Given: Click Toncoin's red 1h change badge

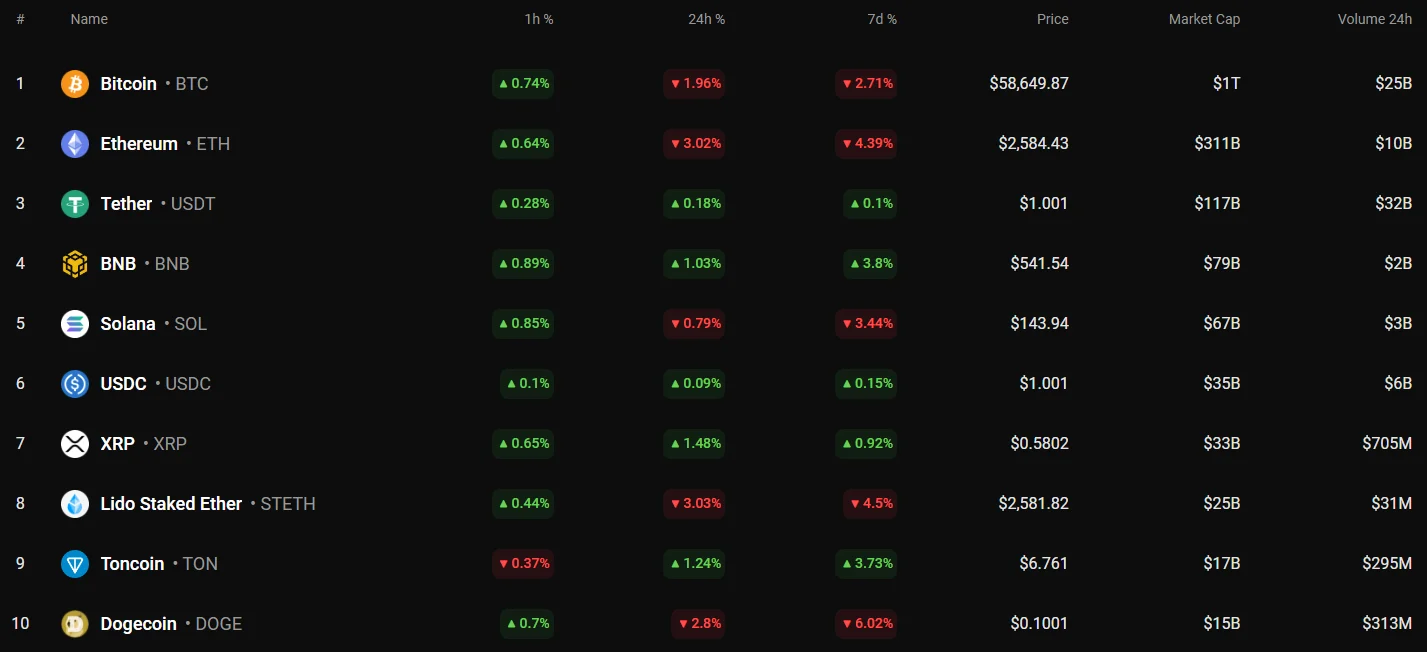Looking at the screenshot, I should pos(522,564).
